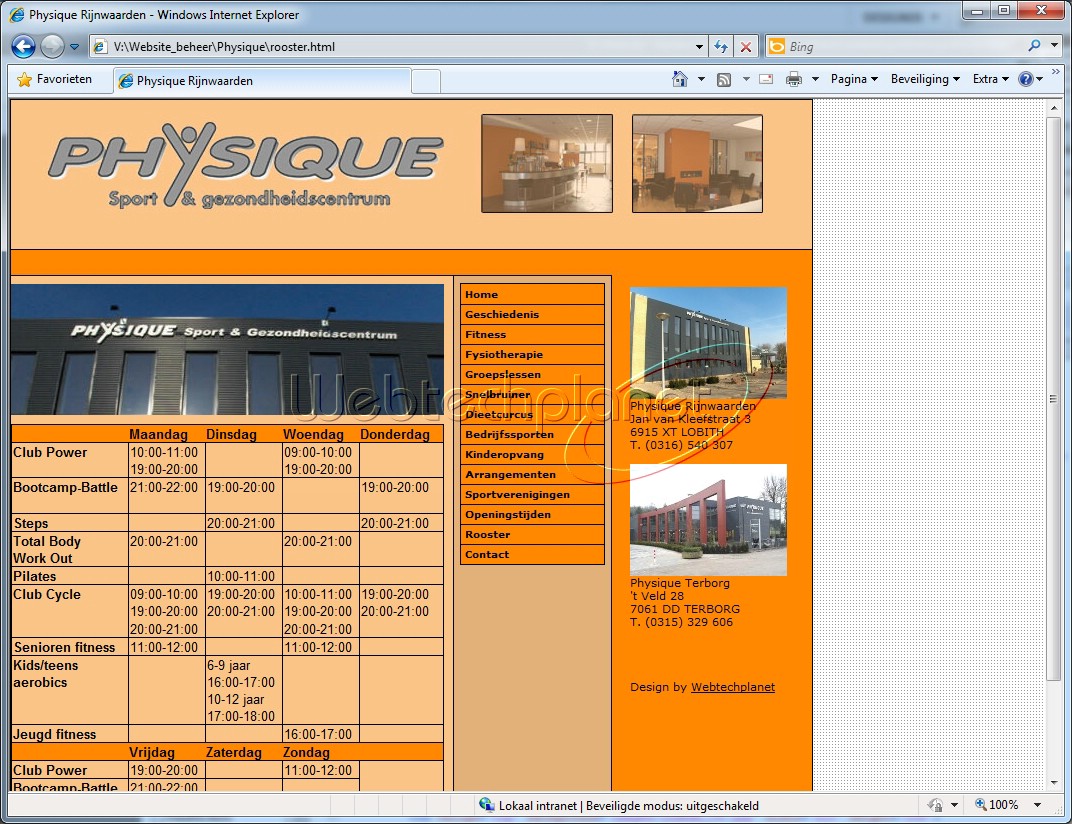
Task: Click the lounge interior photo thumbnail
Action: click(697, 163)
